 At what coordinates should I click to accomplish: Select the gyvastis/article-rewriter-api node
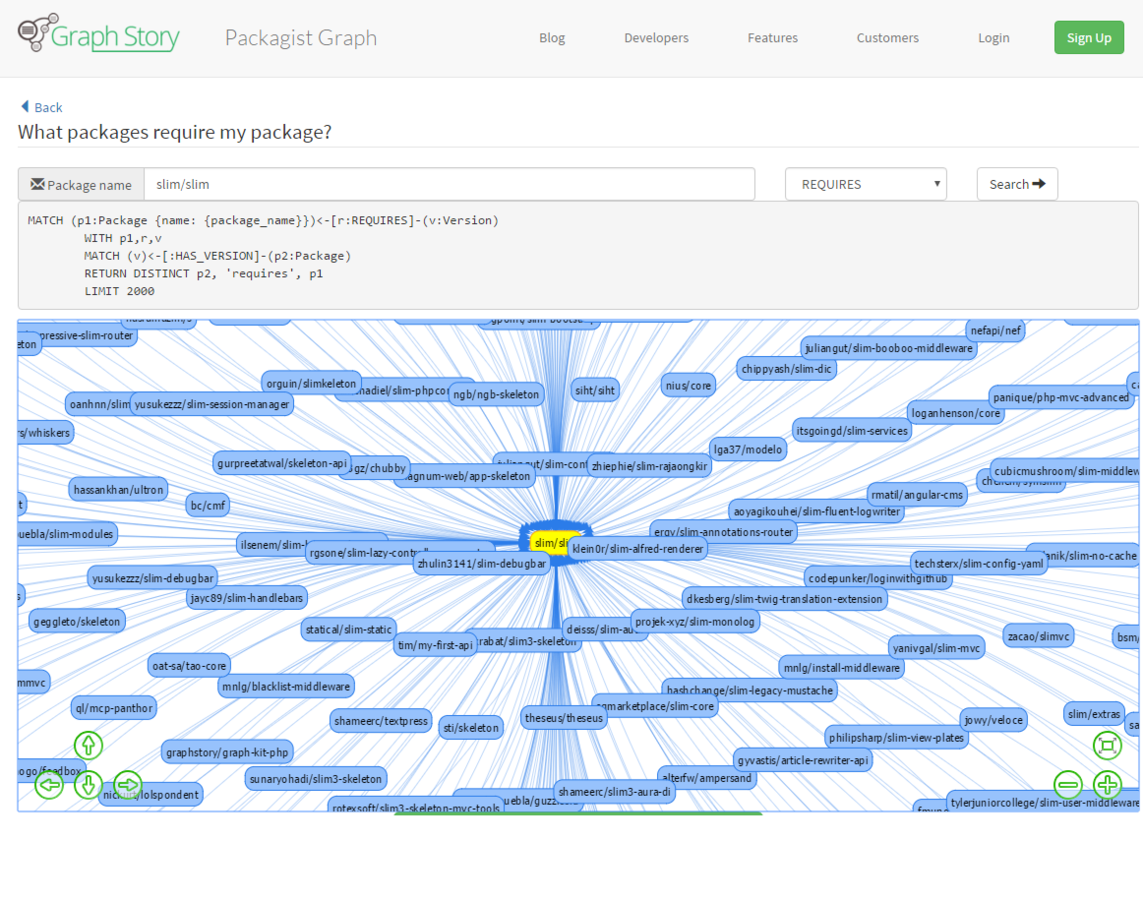click(803, 760)
